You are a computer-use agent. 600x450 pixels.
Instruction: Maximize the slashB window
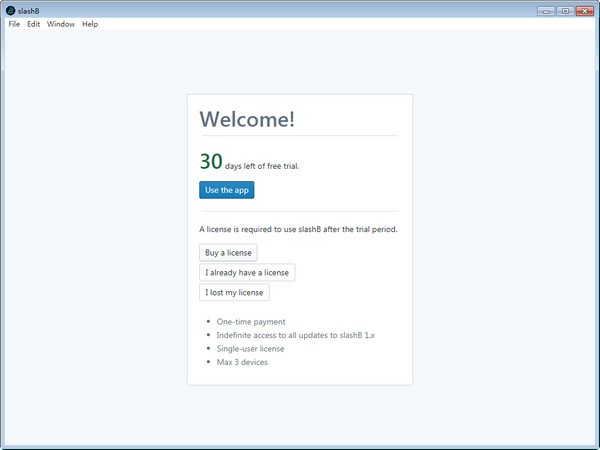[x=565, y=10]
